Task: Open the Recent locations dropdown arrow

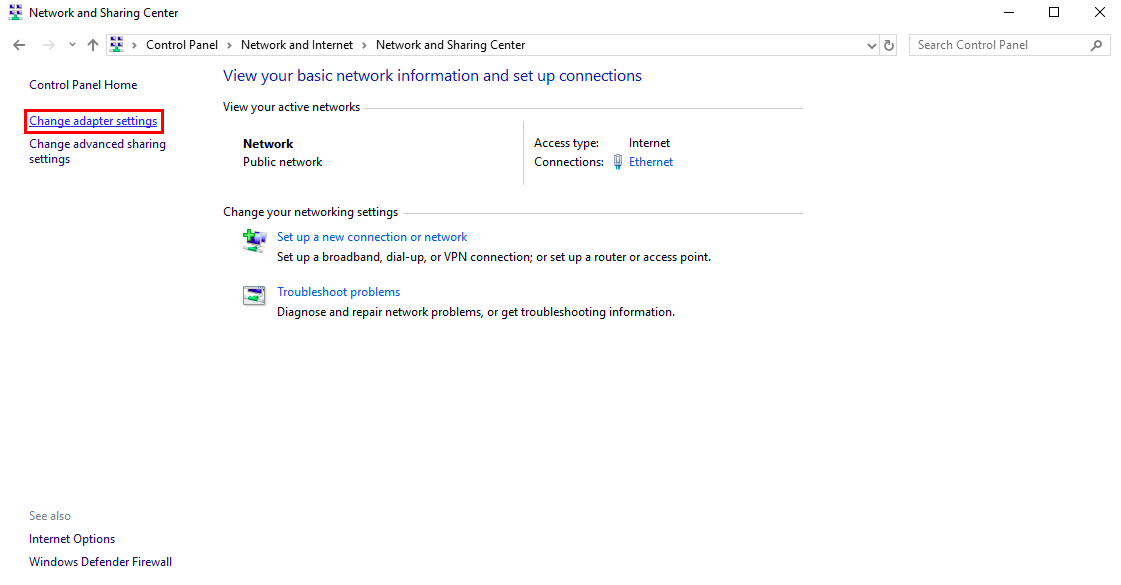Action: 72,45
